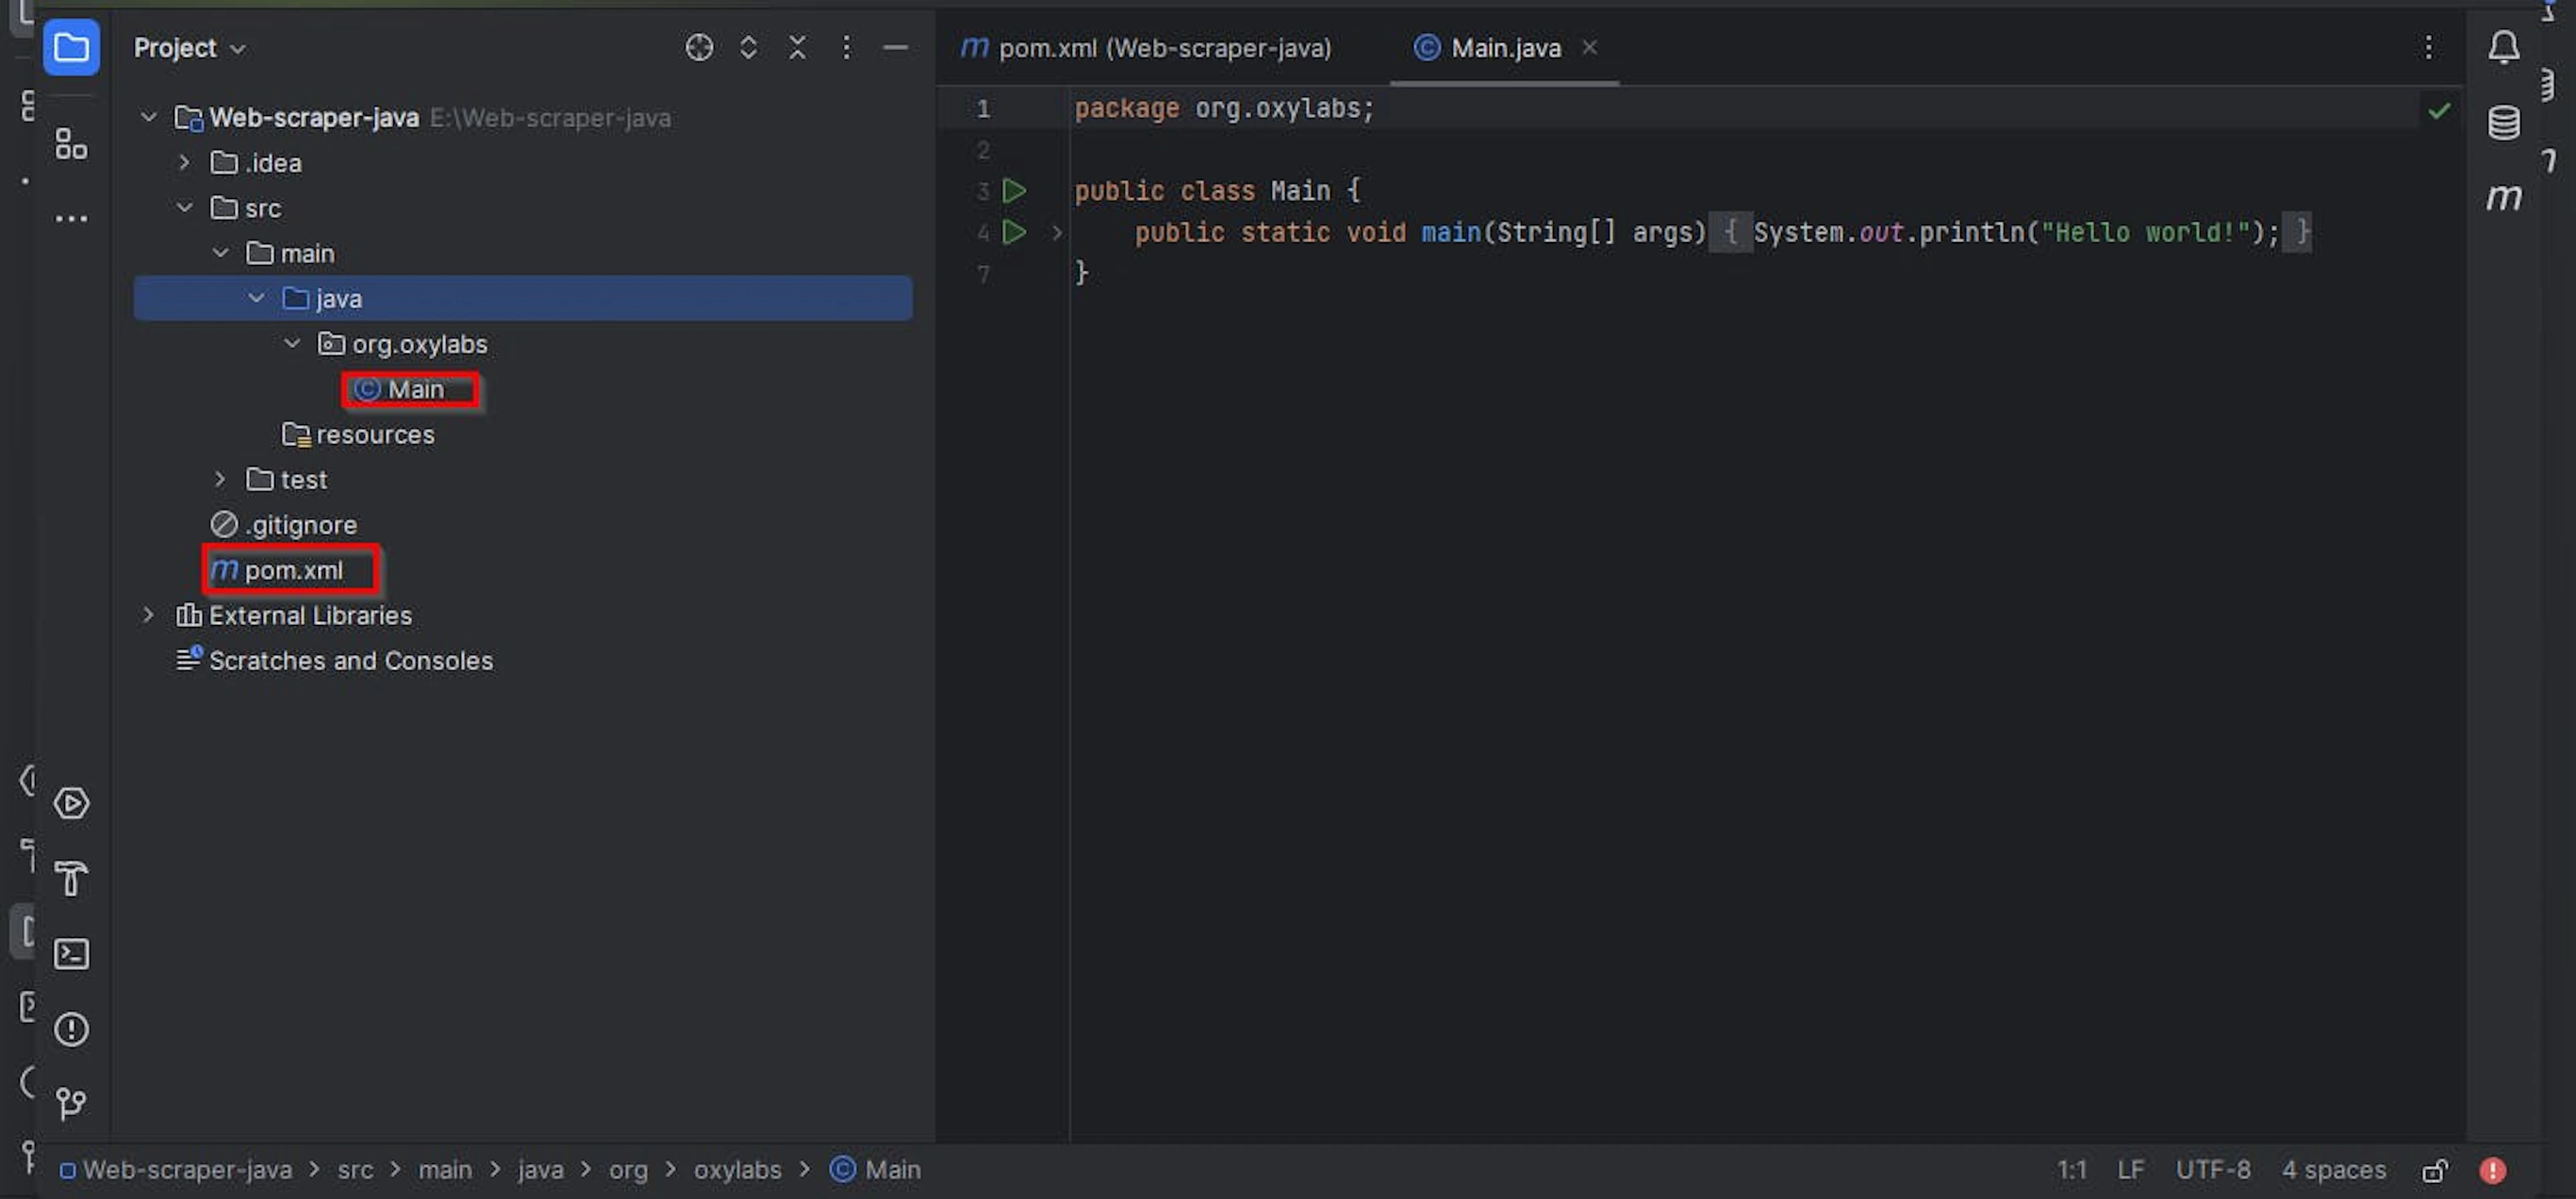Image resolution: width=2576 pixels, height=1199 pixels.
Task: Click the UTF-8 encoding in status bar
Action: [2213, 1170]
